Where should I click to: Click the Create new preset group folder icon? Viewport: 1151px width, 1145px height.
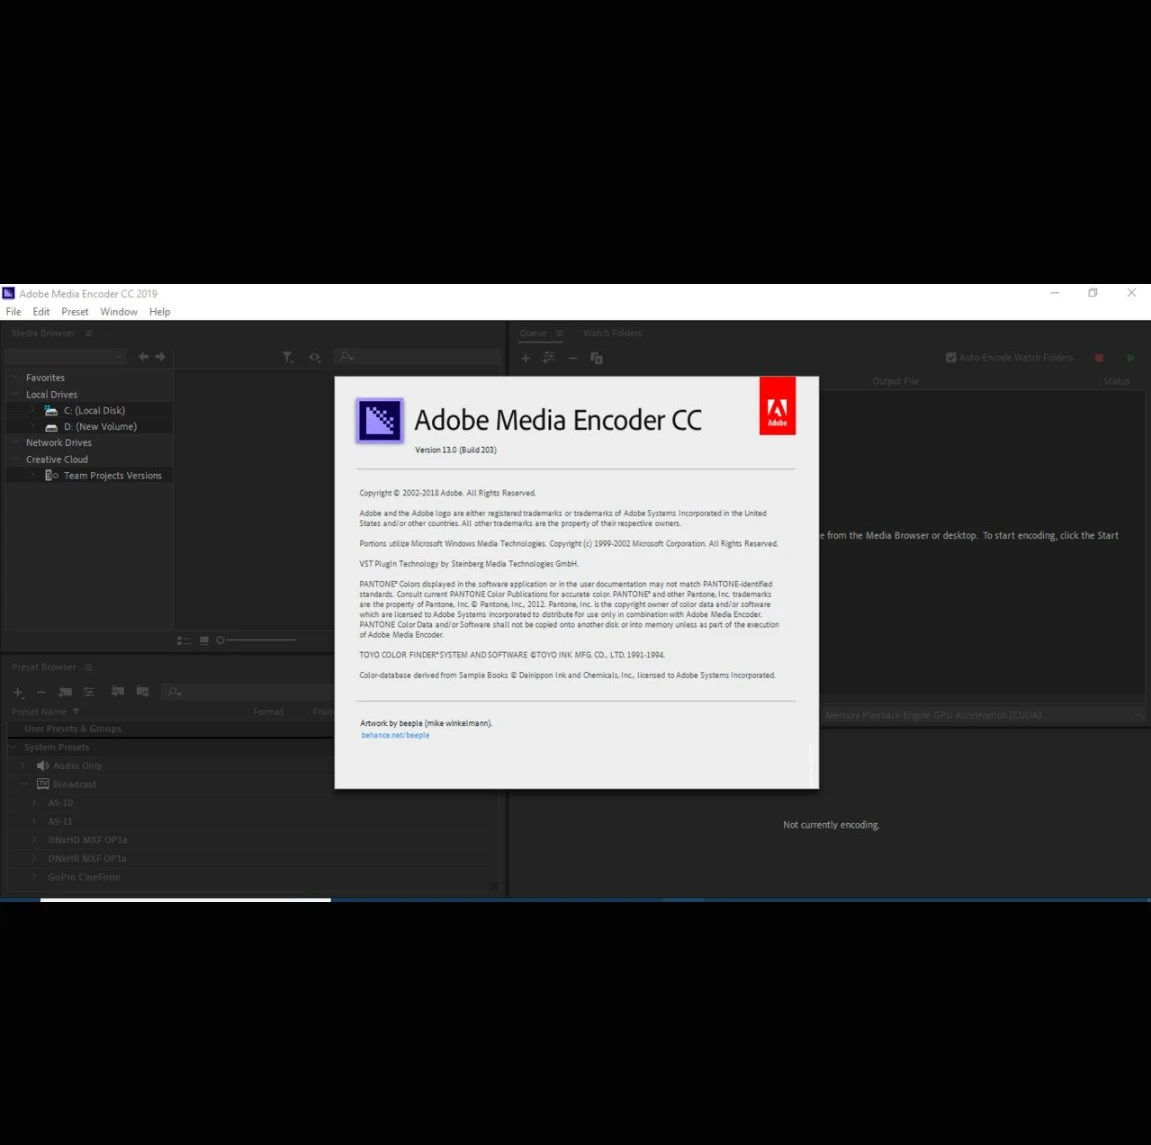[x=65, y=691]
